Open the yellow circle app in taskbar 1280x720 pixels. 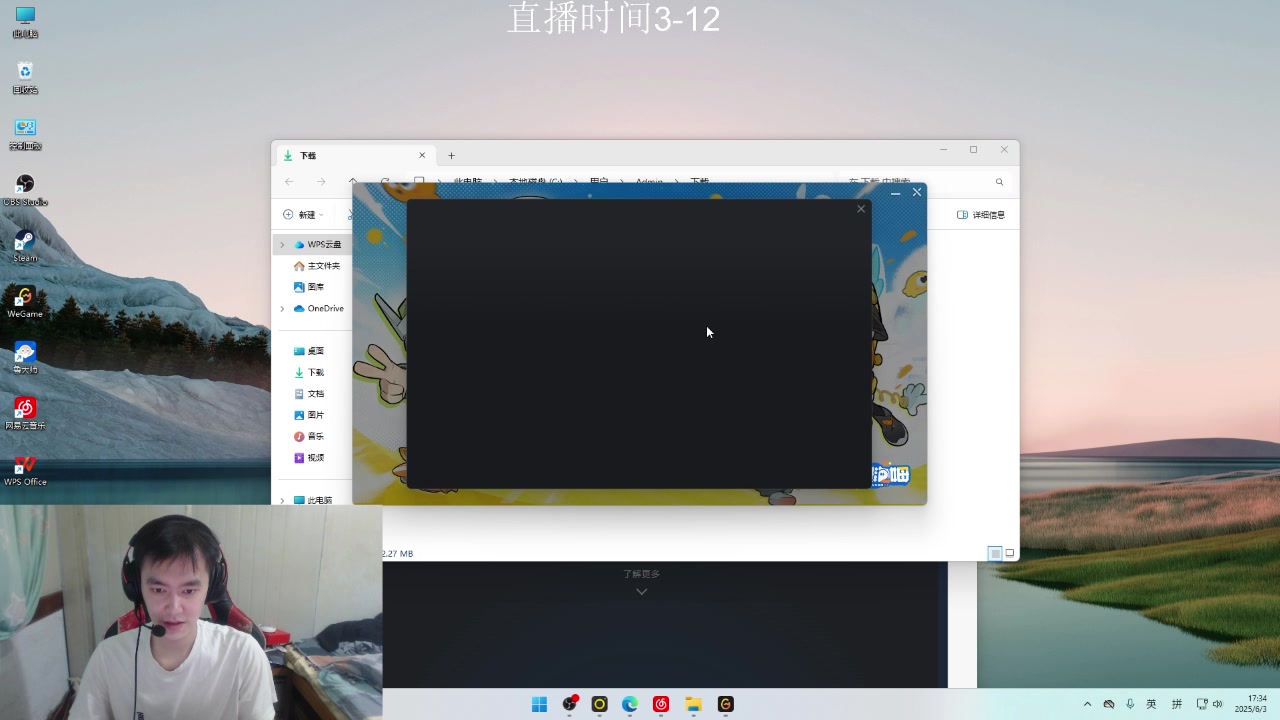click(599, 704)
